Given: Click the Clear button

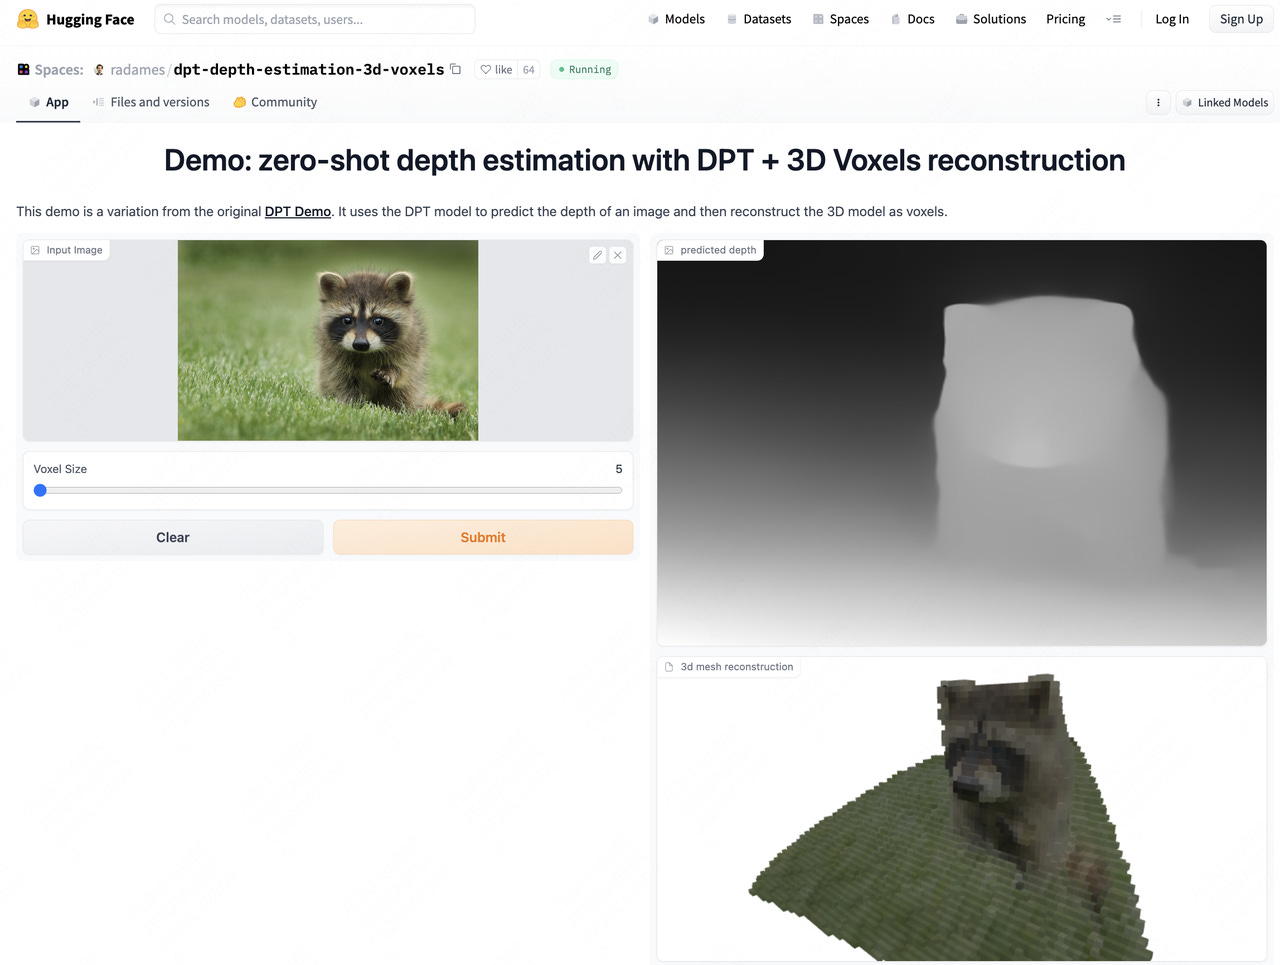Looking at the screenshot, I should 173,537.
